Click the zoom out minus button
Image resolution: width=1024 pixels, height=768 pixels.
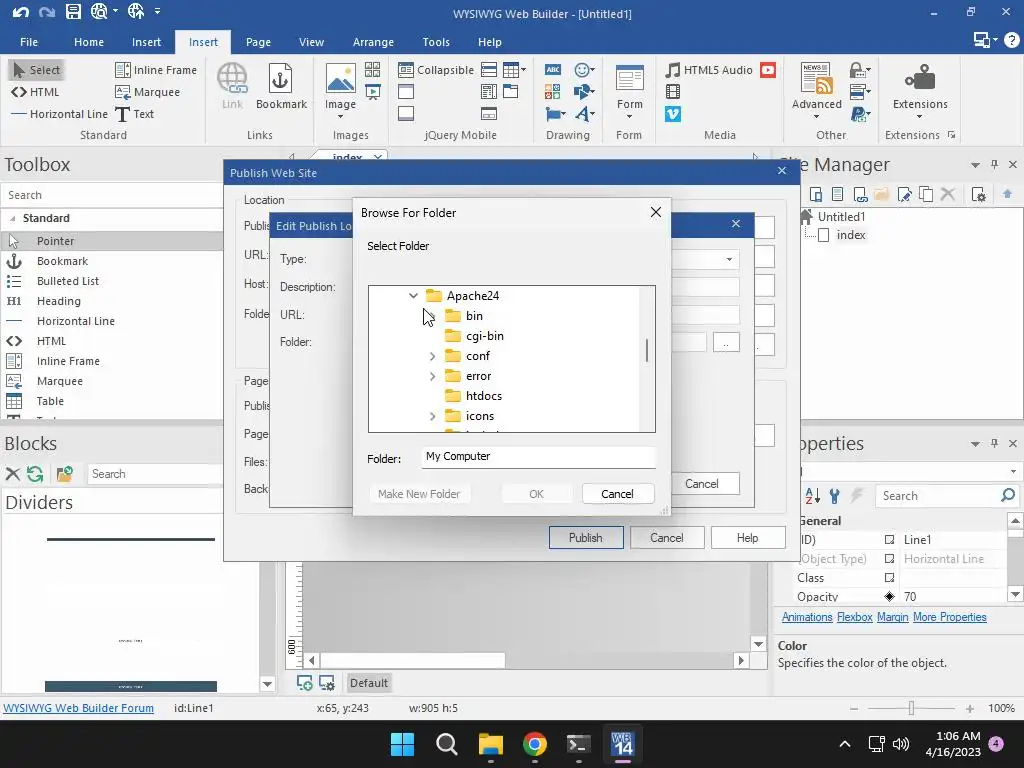(854, 709)
